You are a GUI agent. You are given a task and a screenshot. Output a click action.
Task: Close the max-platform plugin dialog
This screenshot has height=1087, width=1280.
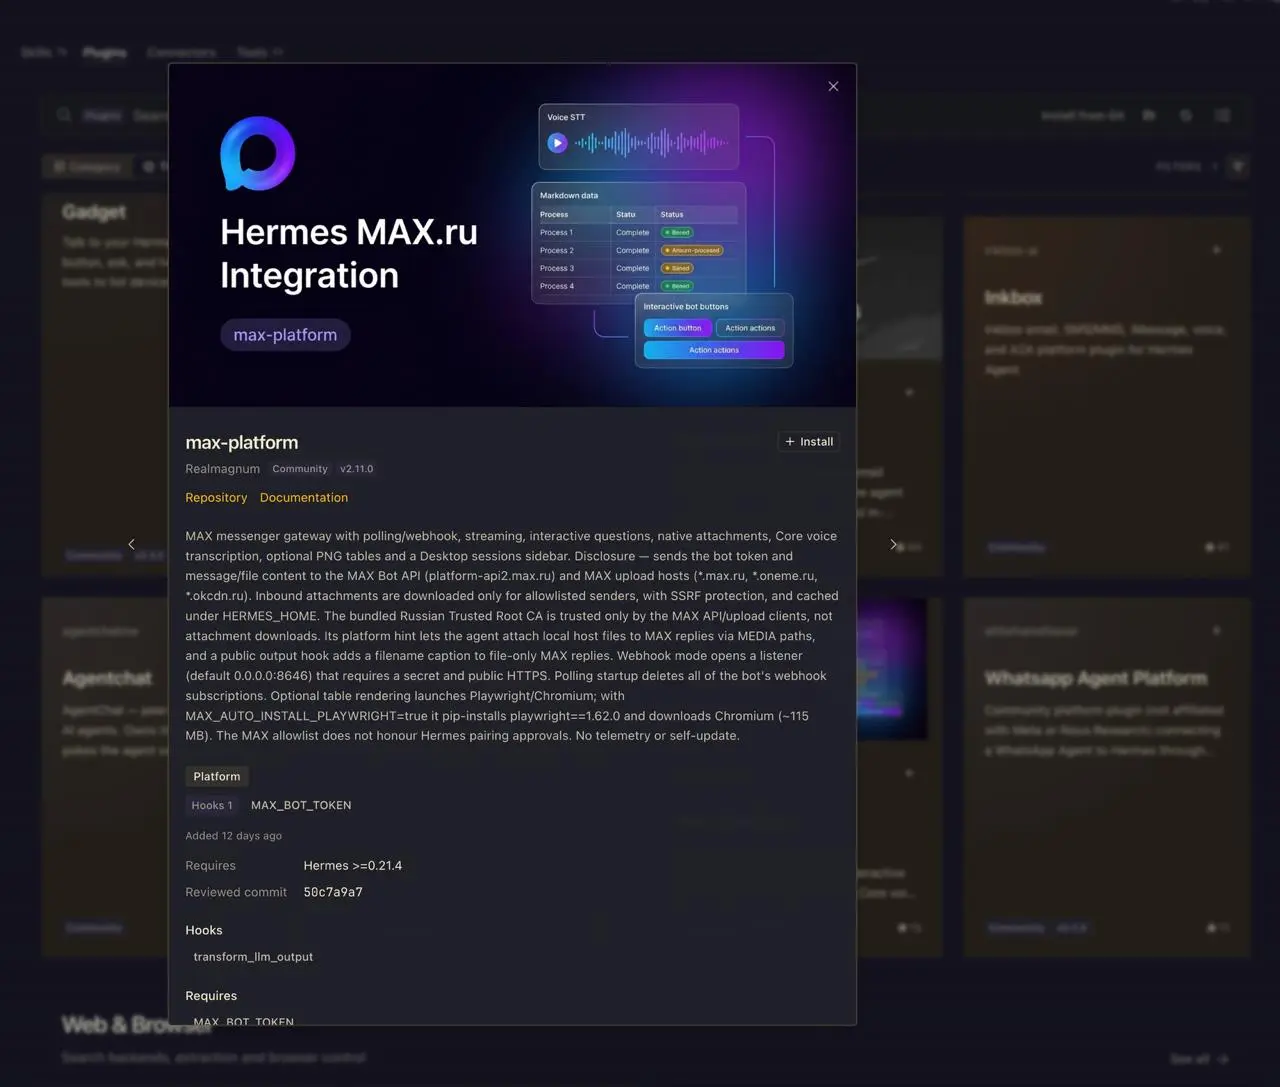833,86
